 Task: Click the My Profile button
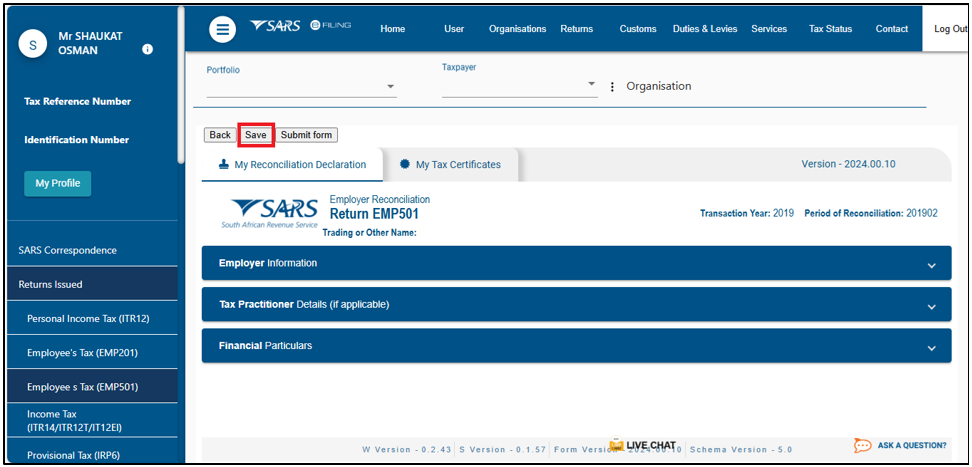58,184
